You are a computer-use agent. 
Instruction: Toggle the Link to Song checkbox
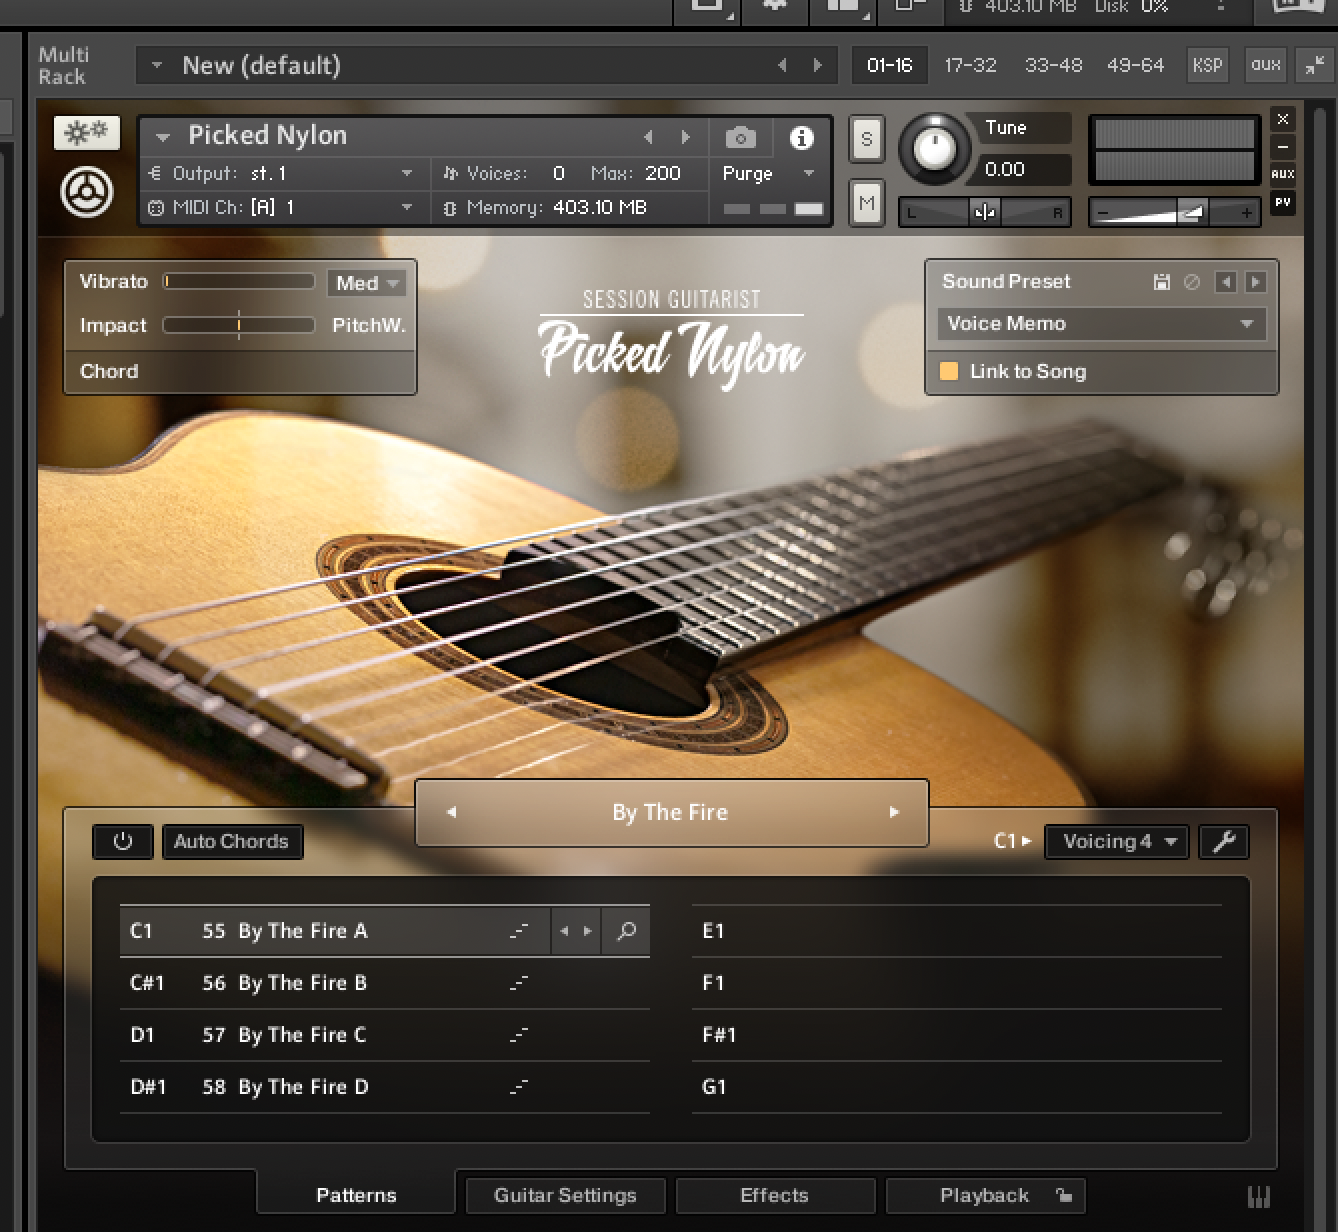pyautogui.click(x=948, y=372)
